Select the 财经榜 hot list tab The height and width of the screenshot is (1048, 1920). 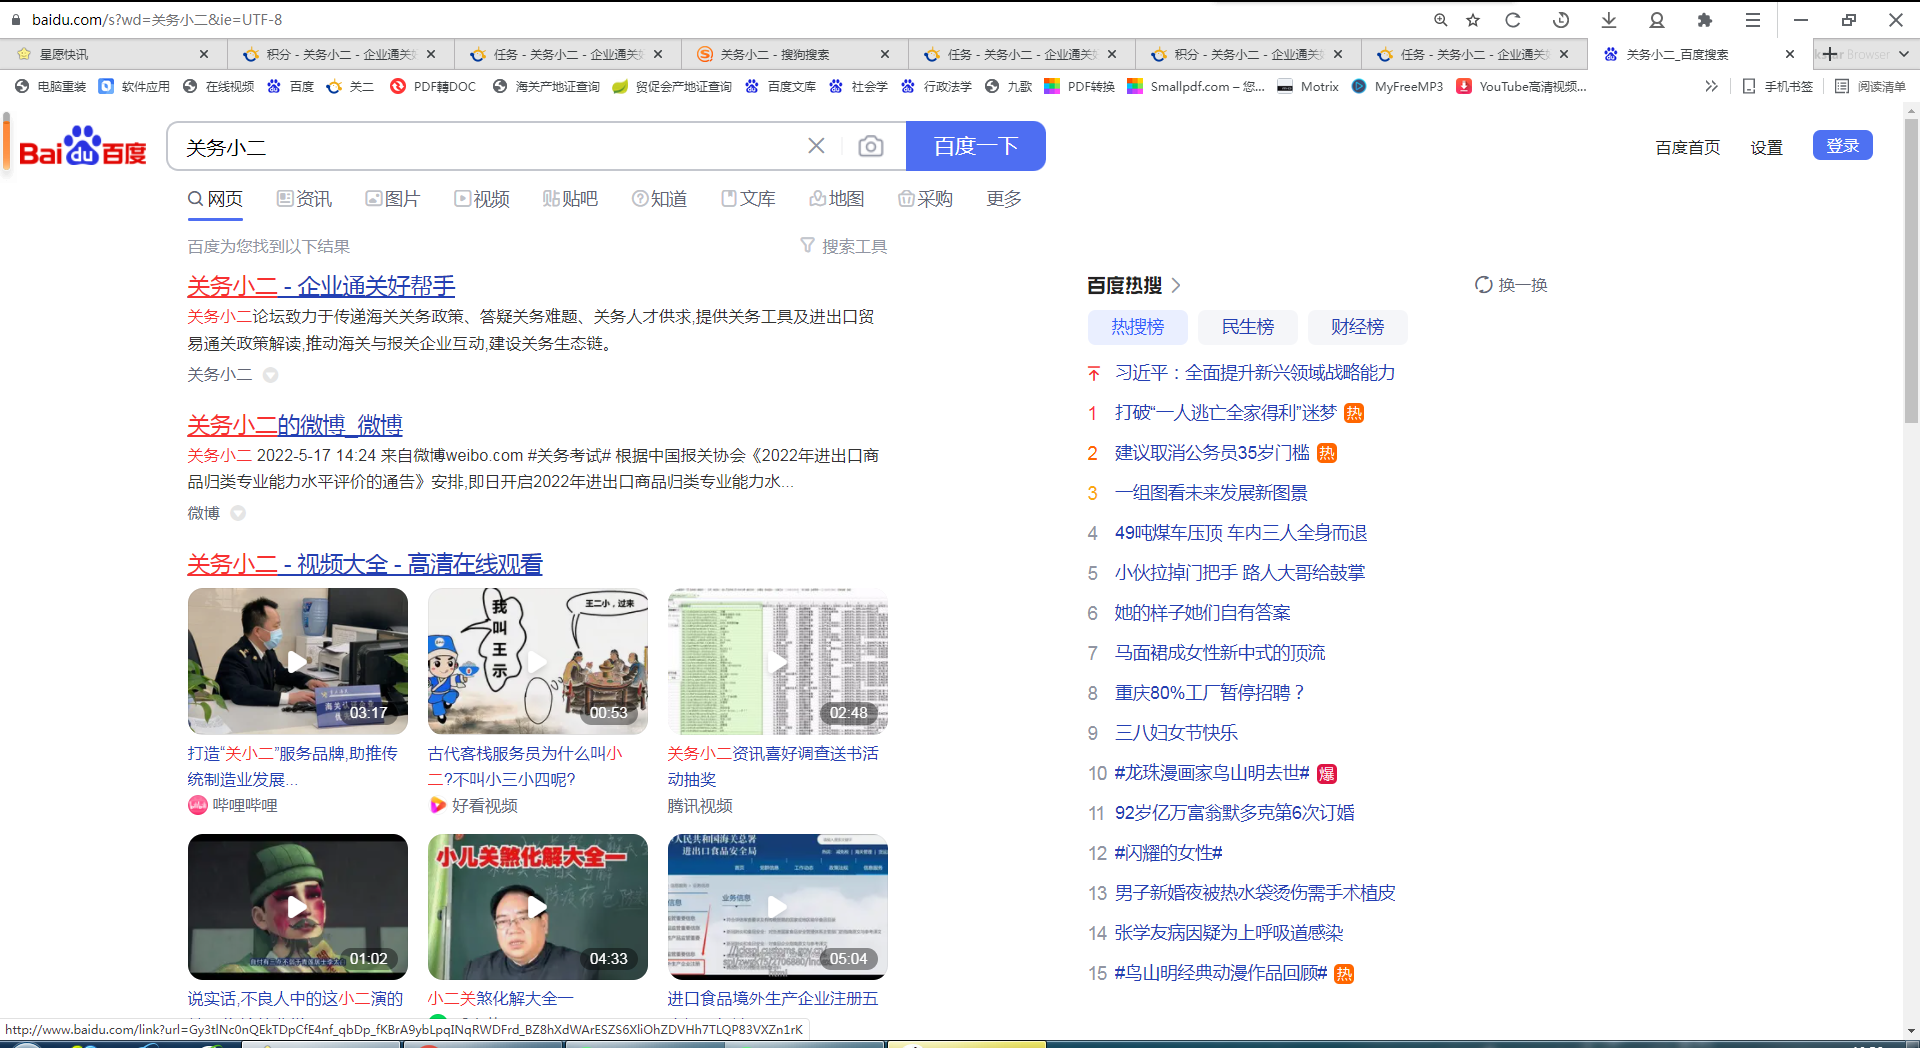pyautogui.click(x=1357, y=327)
